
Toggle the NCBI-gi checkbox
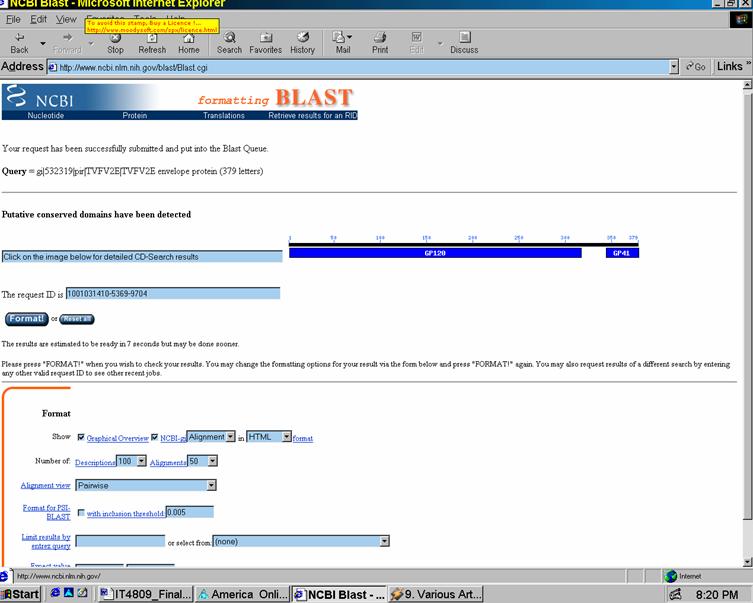tap(154, 437)
